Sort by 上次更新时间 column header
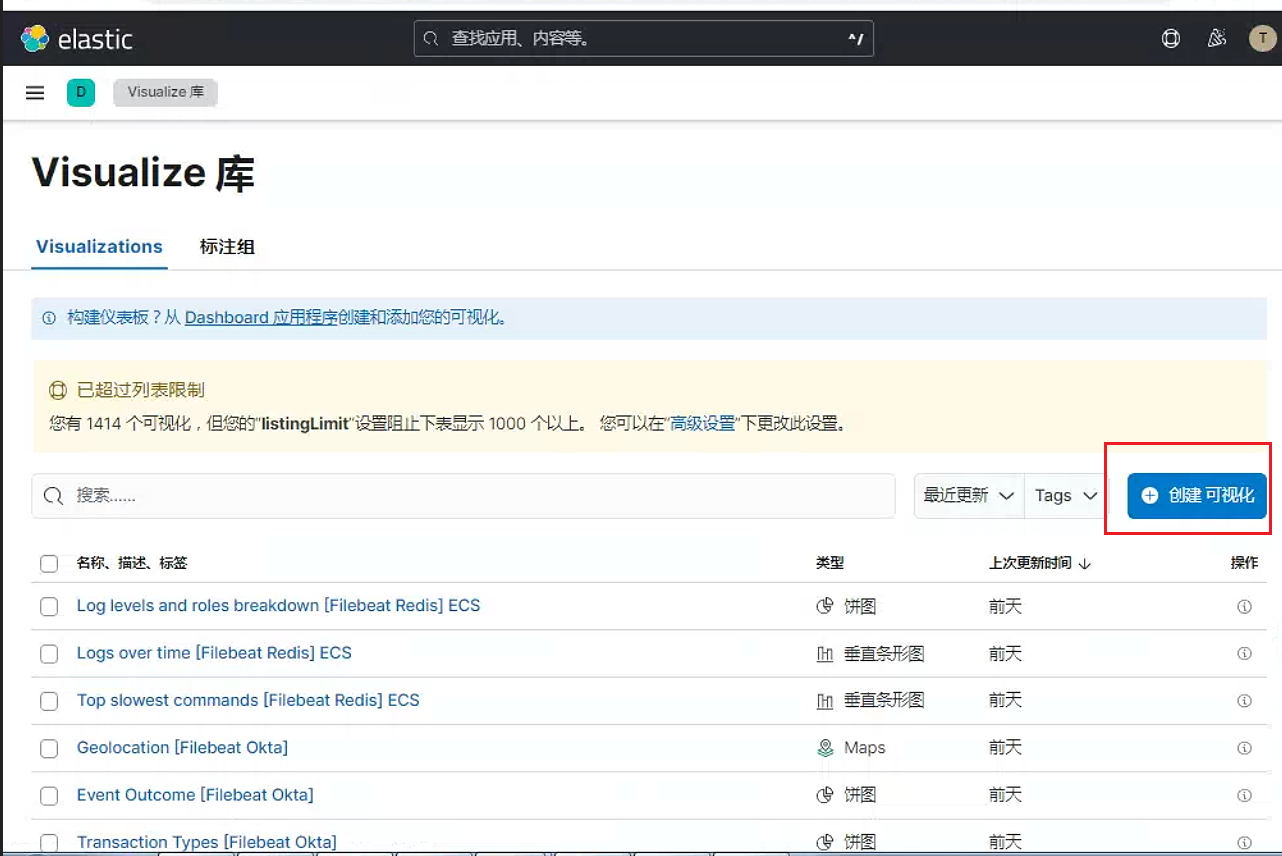The height and width of the screenshot is (856, 1282). coord(1039,563)
